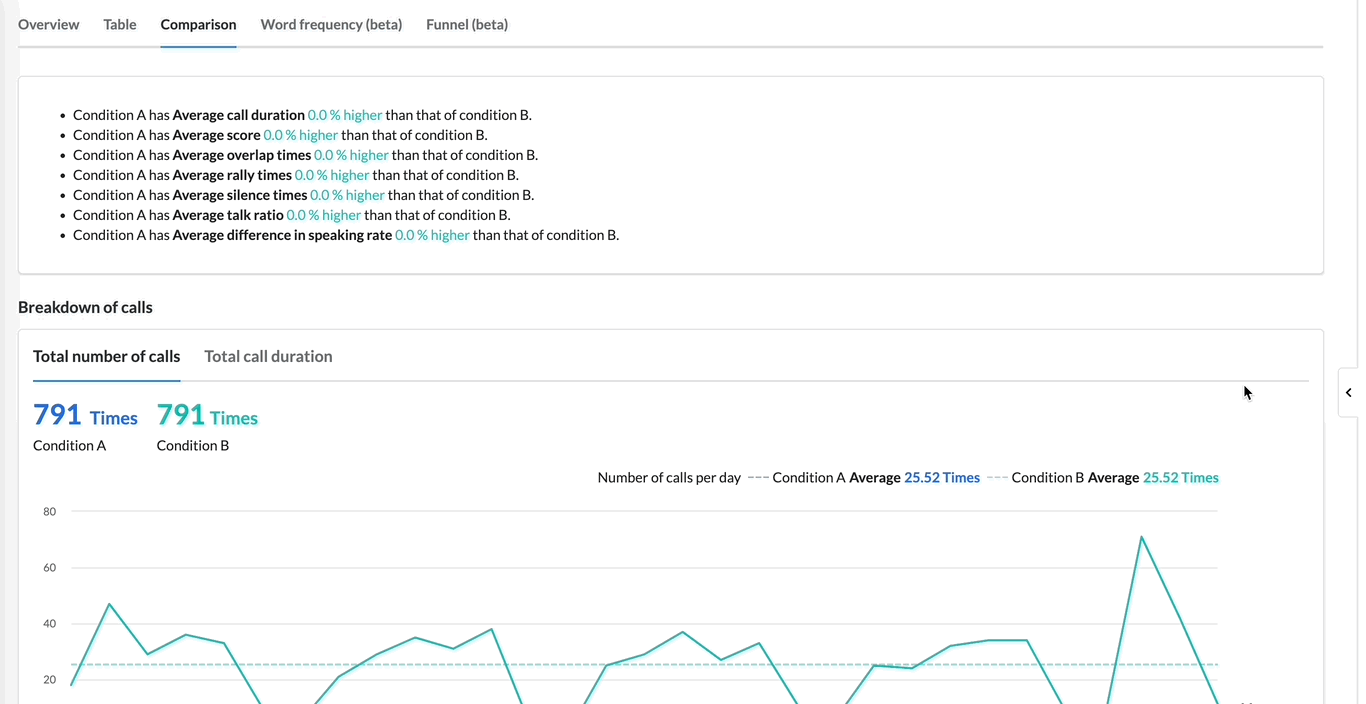Click the 80 y-axis label

point(49,512)
